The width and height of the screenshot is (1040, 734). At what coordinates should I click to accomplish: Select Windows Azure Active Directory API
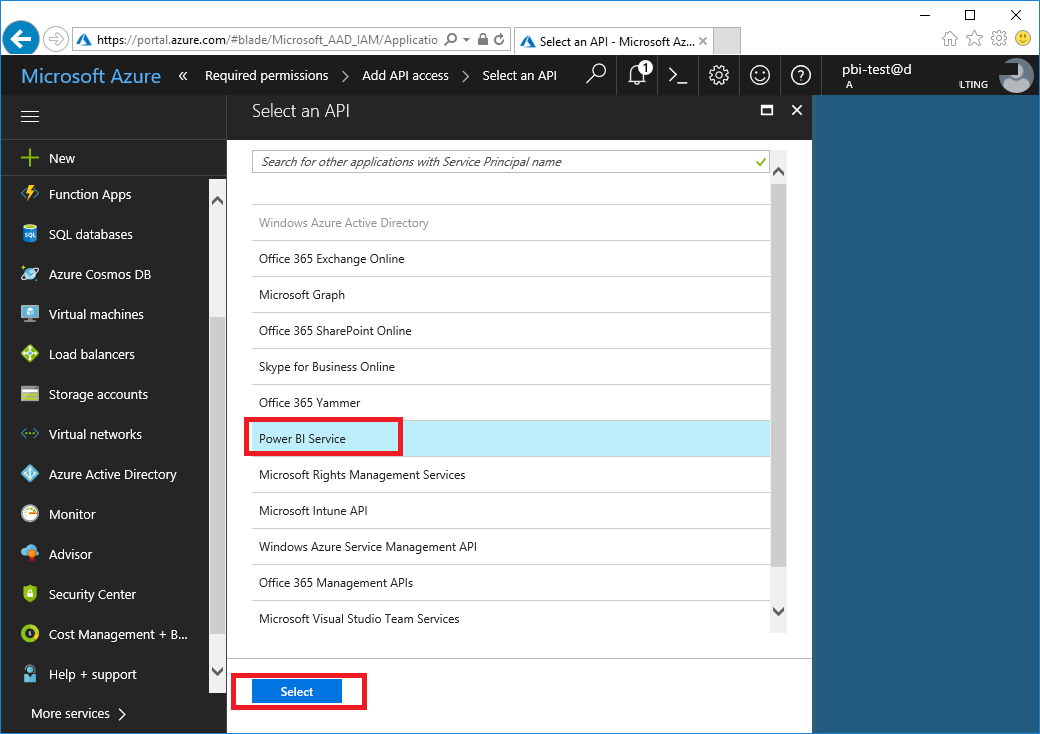[511, 223]
